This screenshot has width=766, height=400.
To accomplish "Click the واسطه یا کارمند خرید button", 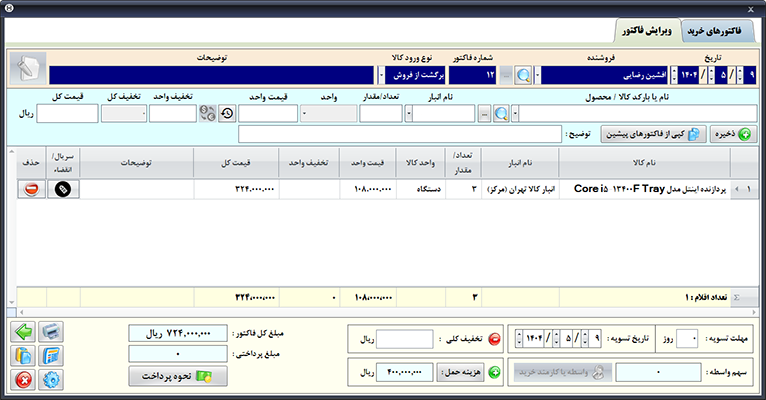I will (563, 372).
